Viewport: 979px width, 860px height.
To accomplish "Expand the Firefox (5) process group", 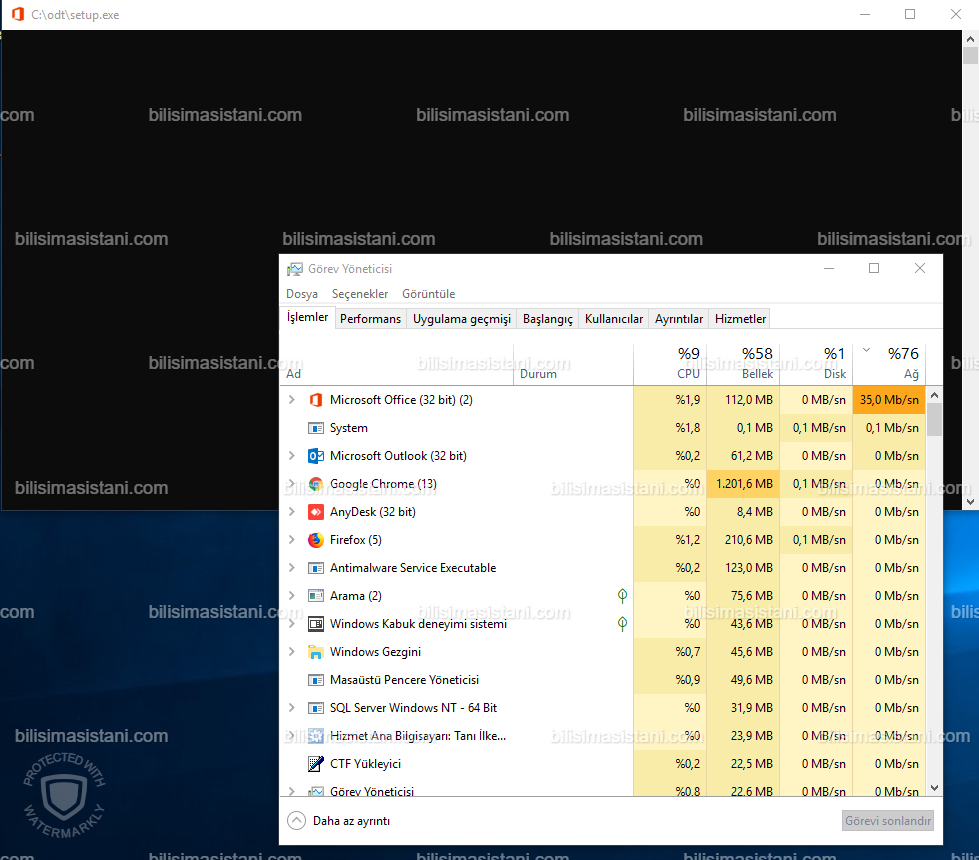I will [x=292, y=540].
